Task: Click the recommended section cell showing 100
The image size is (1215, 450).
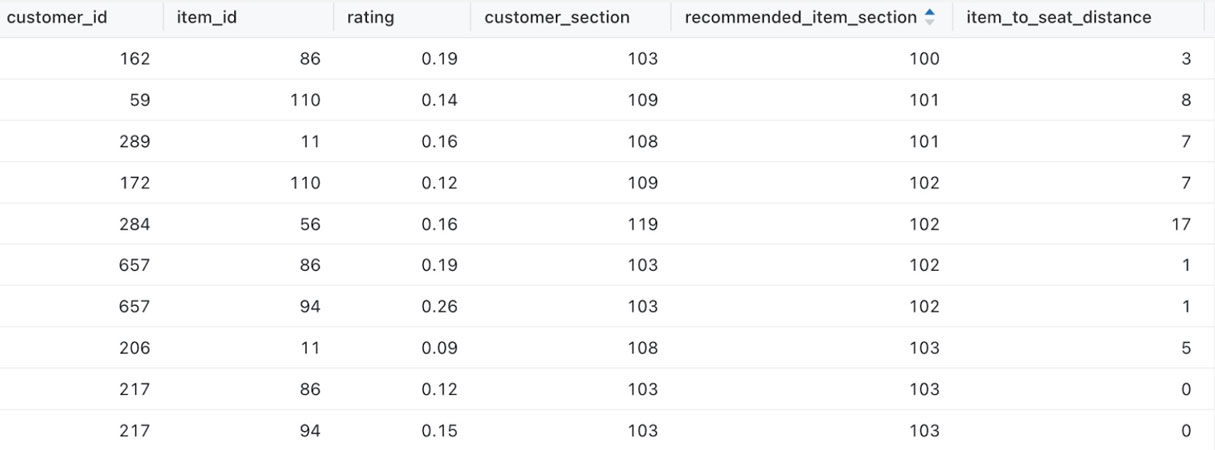Action: (924, 59)
